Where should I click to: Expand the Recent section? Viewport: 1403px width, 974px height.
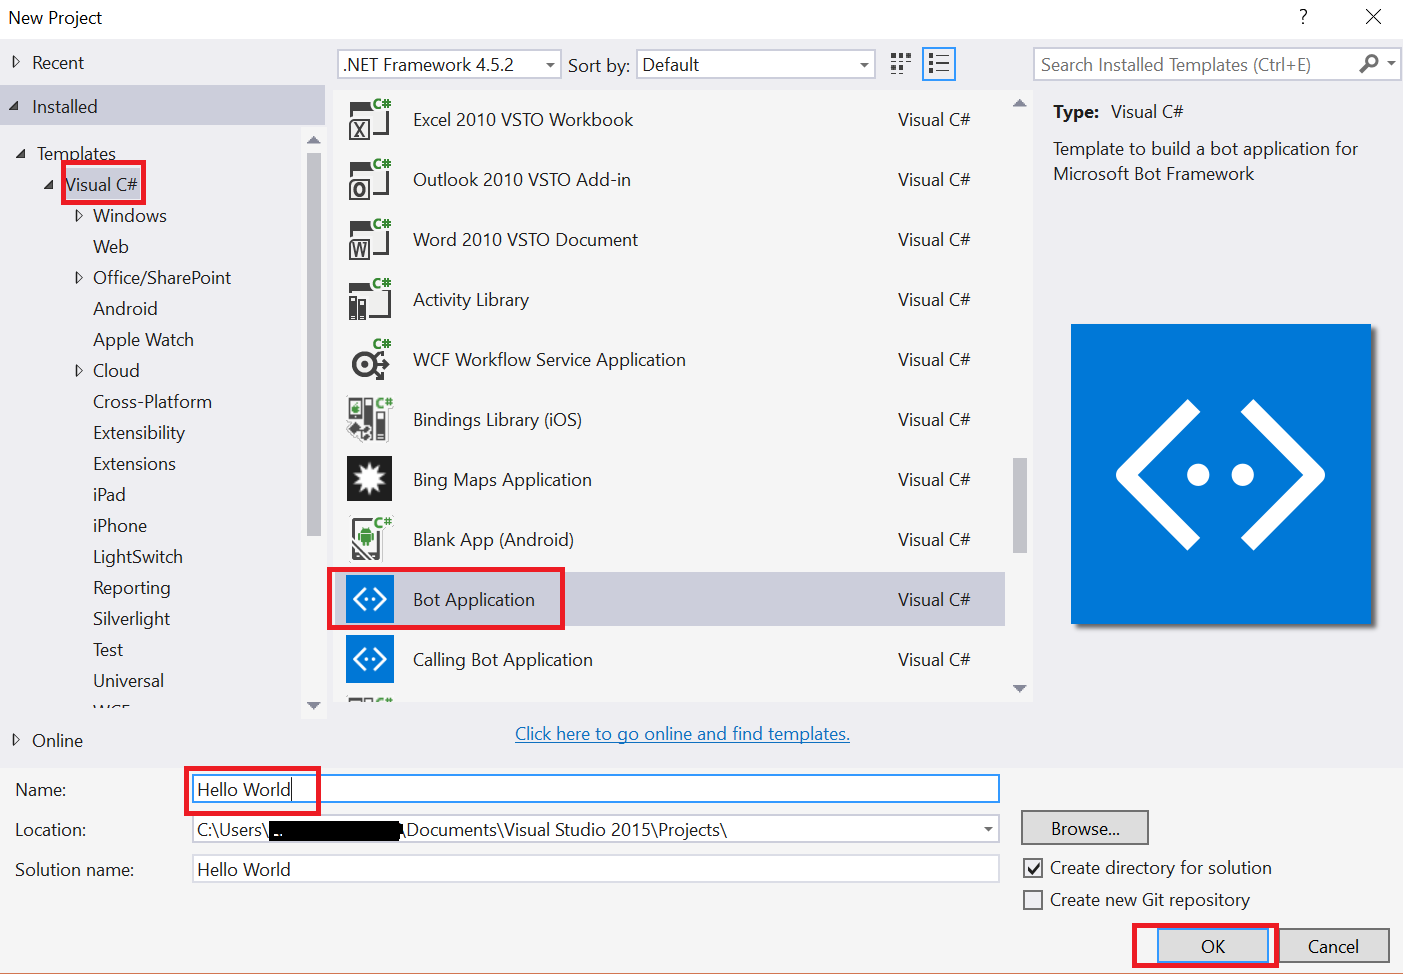16,62
